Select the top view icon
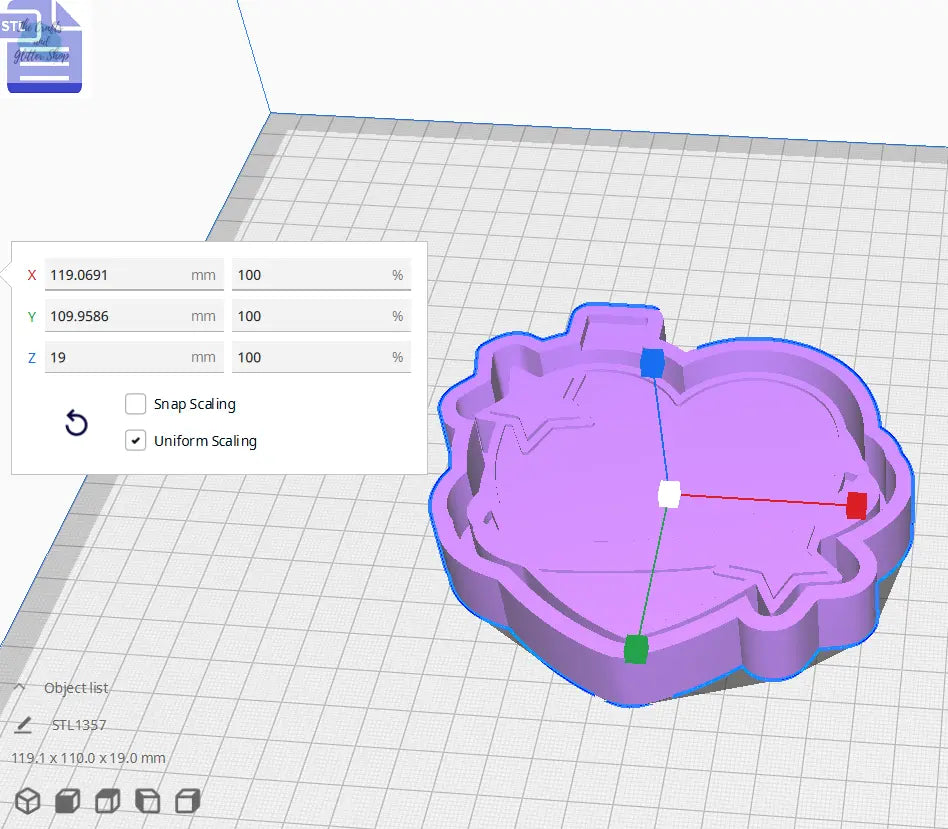This screenshot has height=829, width=948. click(106, 800)
